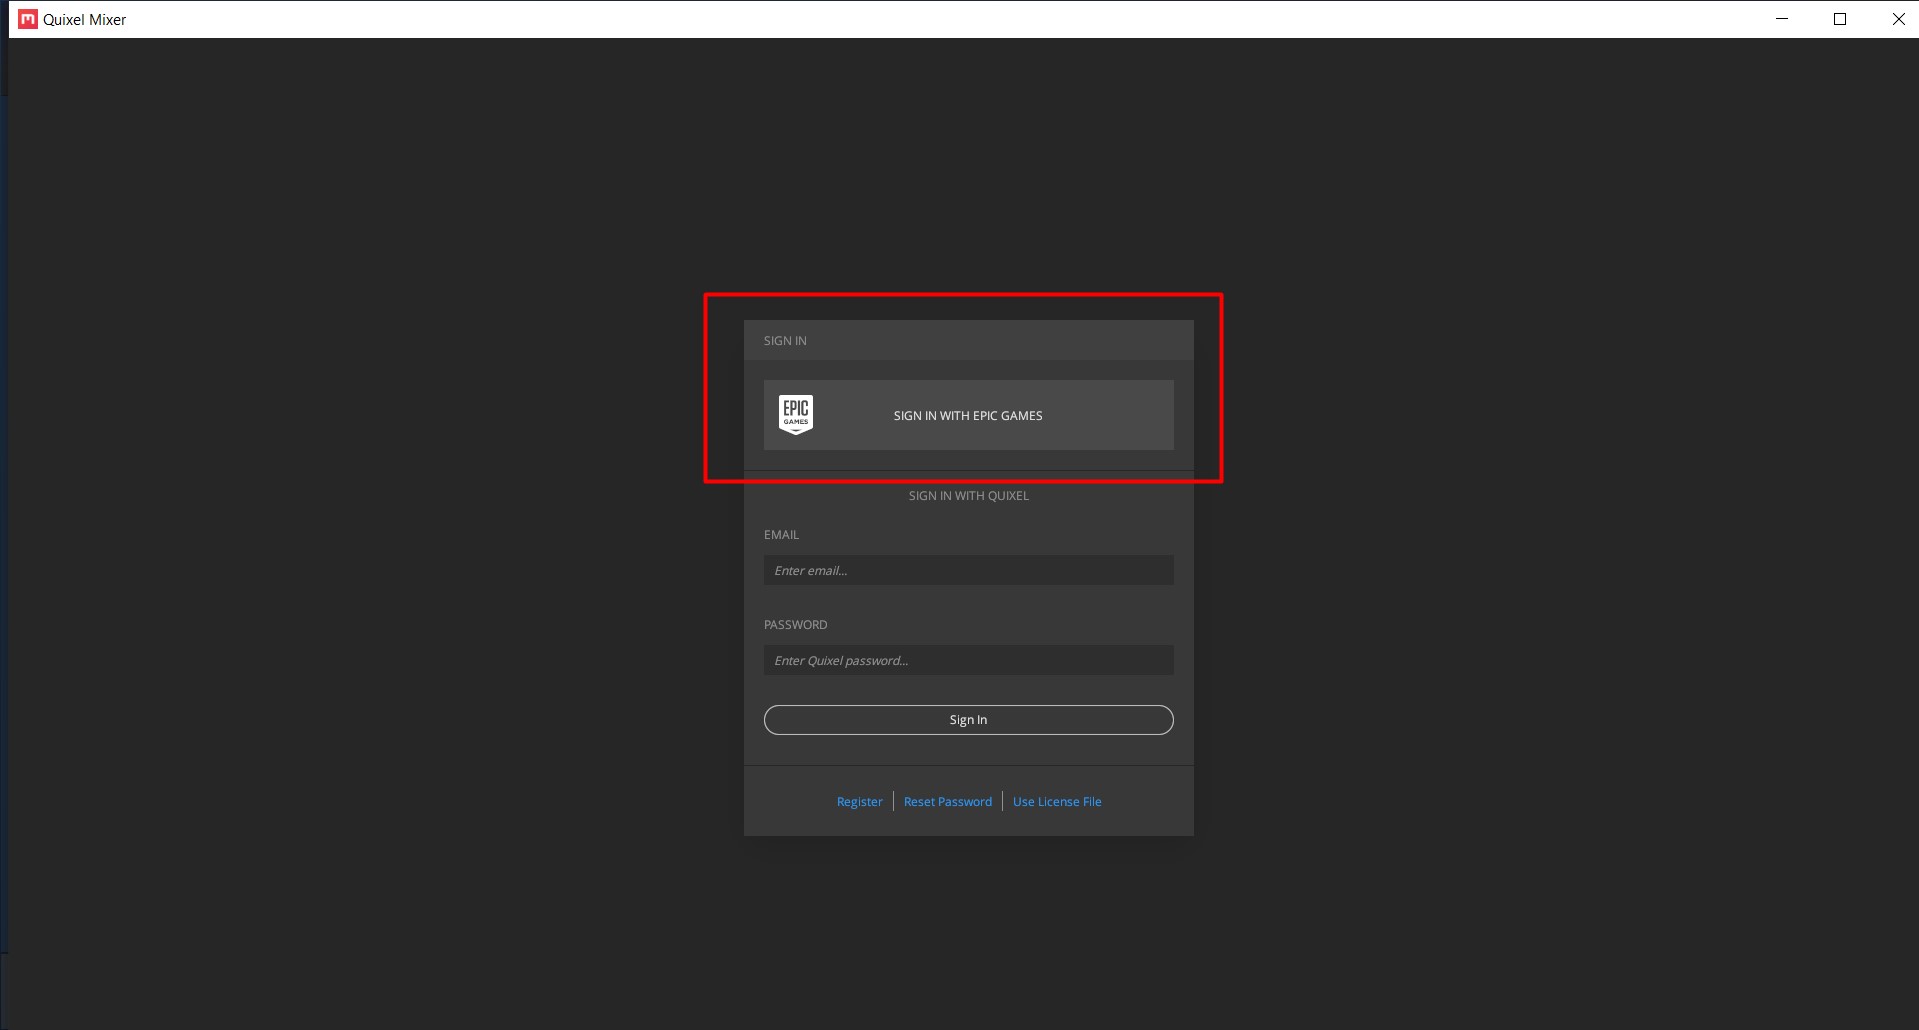Minimize the Quixel Mixer window
This screenshot has width=1919, height=1030.
[x=1782, y=19]
